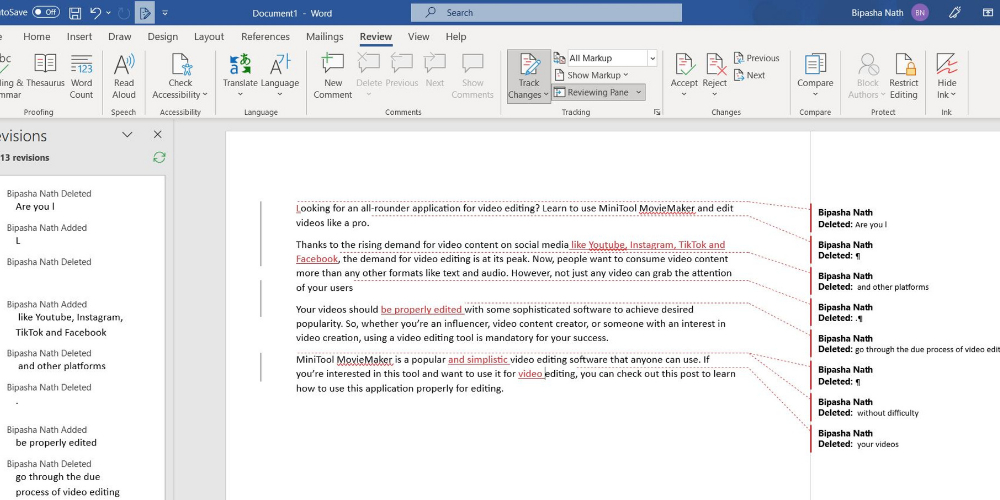1000x500 pixels.
Task: Open Reviewing Pane dropdown arrow
Action: [639, 92]
